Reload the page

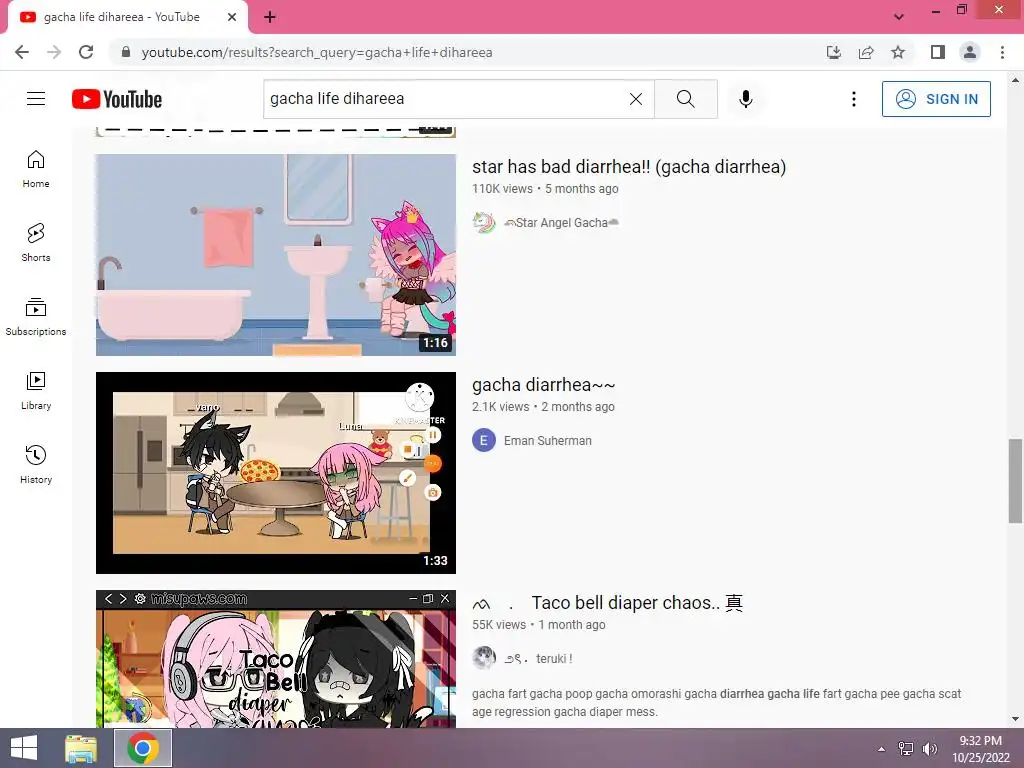(86, 52)
